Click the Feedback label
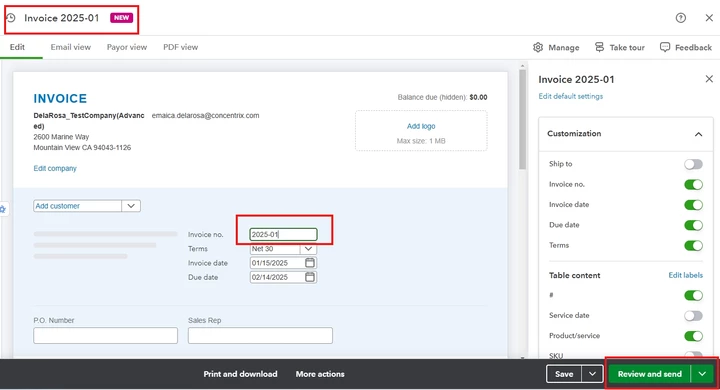Viewport: 720px width, 390px height. coord(693,47)
